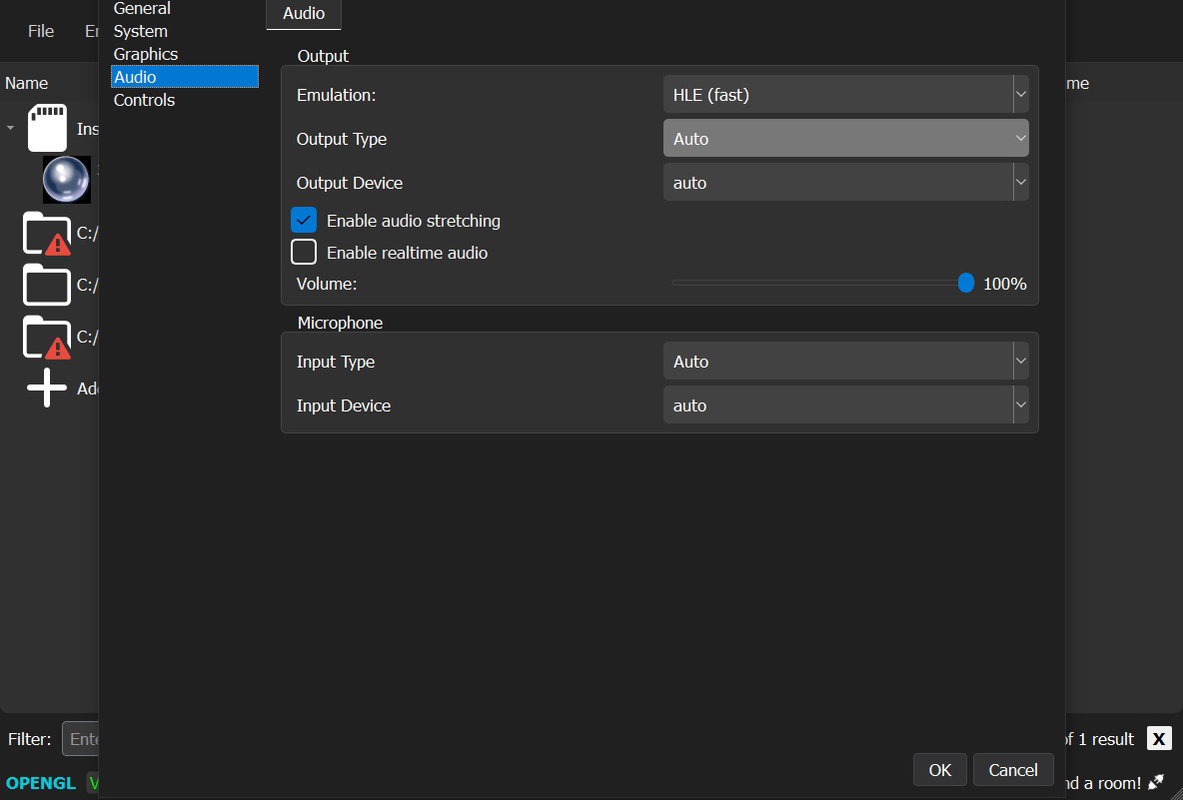Click the plain folder icon without warning
Image resolution: width=1183 pixels, height=800 pixels.
tap(48, 285)
